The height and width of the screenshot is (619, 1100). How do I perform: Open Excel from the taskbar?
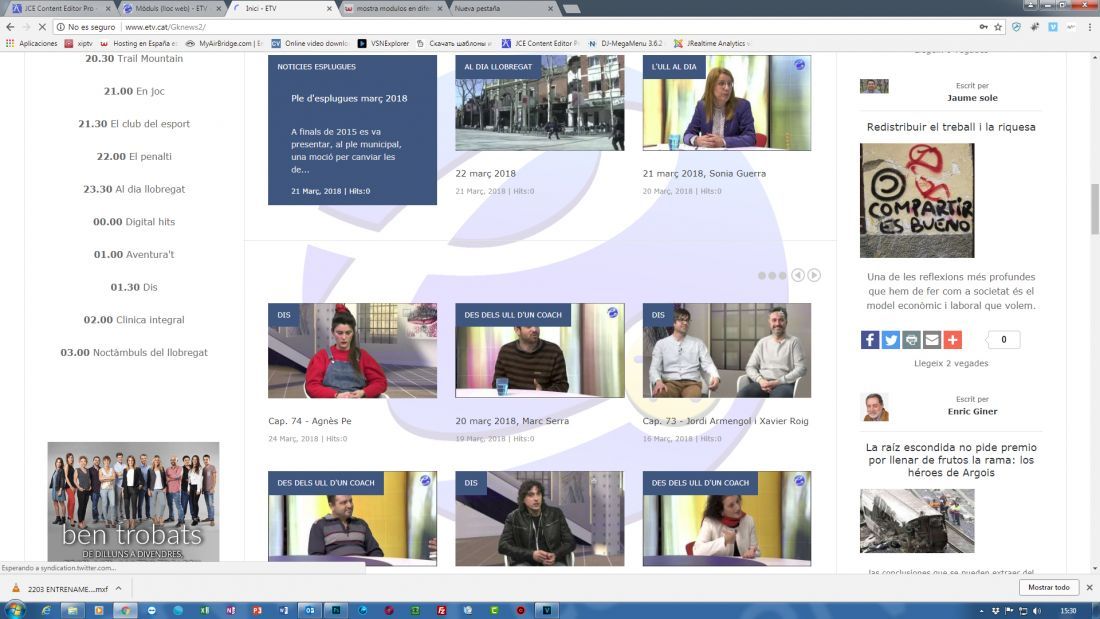coord(204,610)
